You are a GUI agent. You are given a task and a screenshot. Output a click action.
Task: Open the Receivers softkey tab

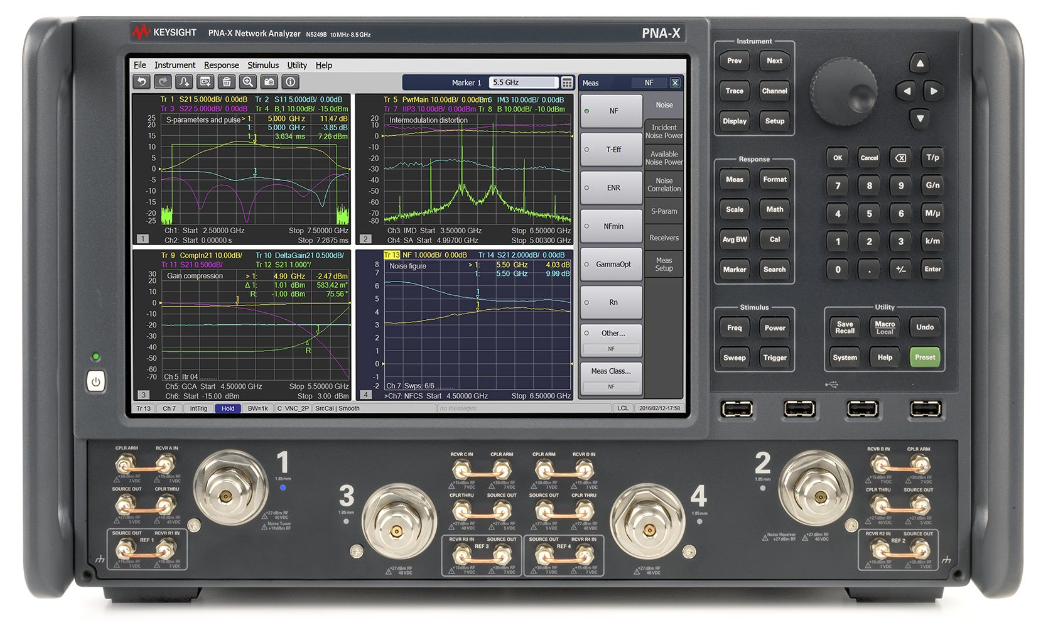pos(664,238)
